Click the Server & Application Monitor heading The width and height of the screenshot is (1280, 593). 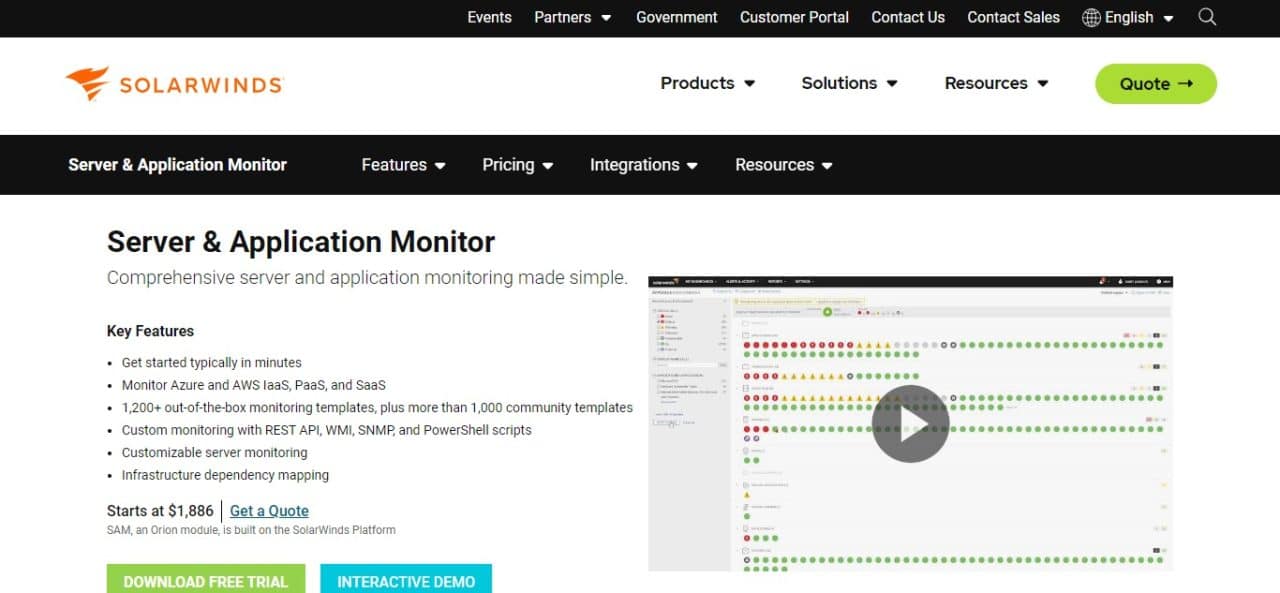click(x=301, y=242)
